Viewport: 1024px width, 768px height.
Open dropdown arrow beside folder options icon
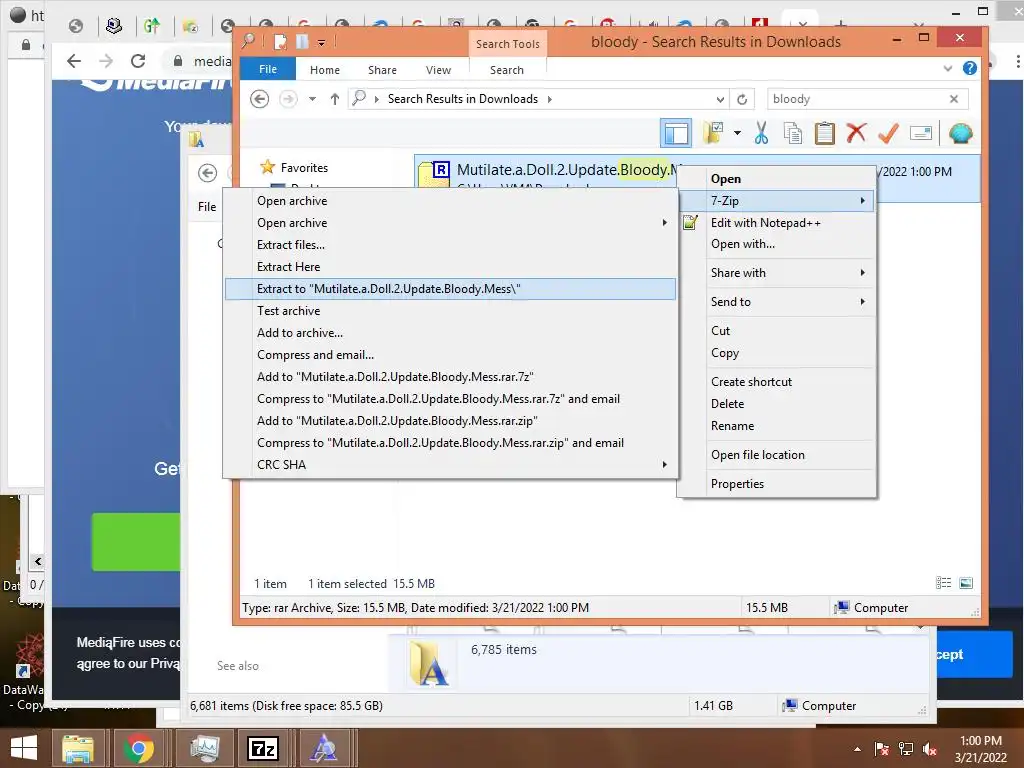[x=737, y=133]
